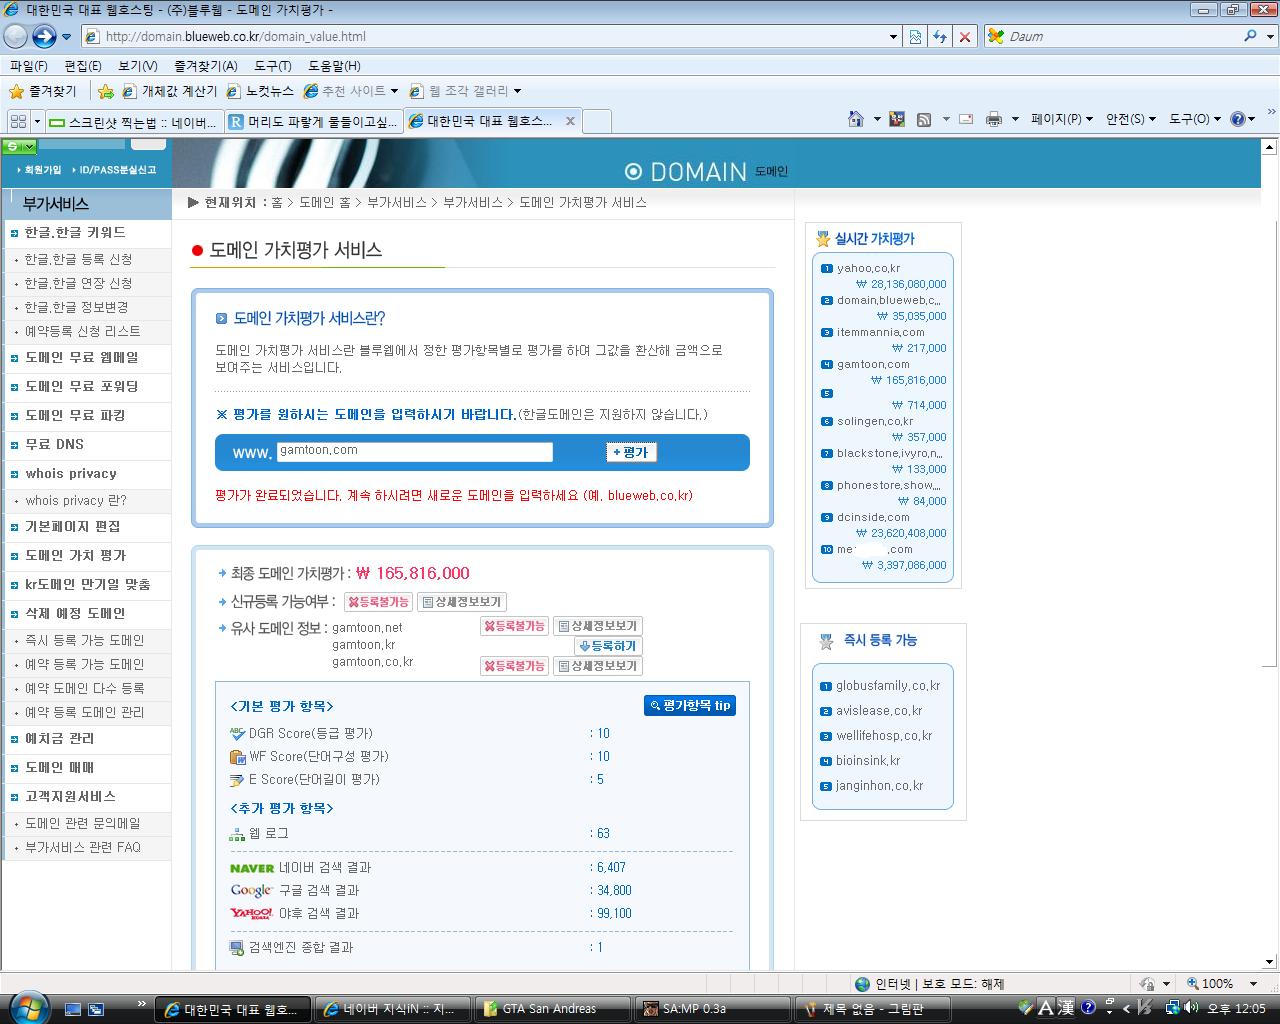Open the 도메인 무료 파킹 sidebar link

tap(75, 415)
